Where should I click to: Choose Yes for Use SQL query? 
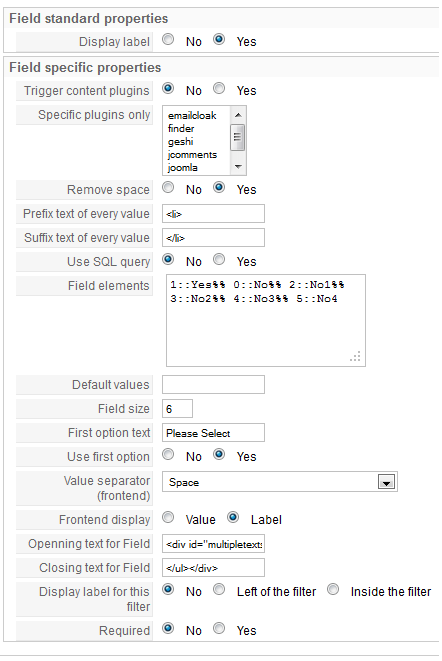[219, 260]
